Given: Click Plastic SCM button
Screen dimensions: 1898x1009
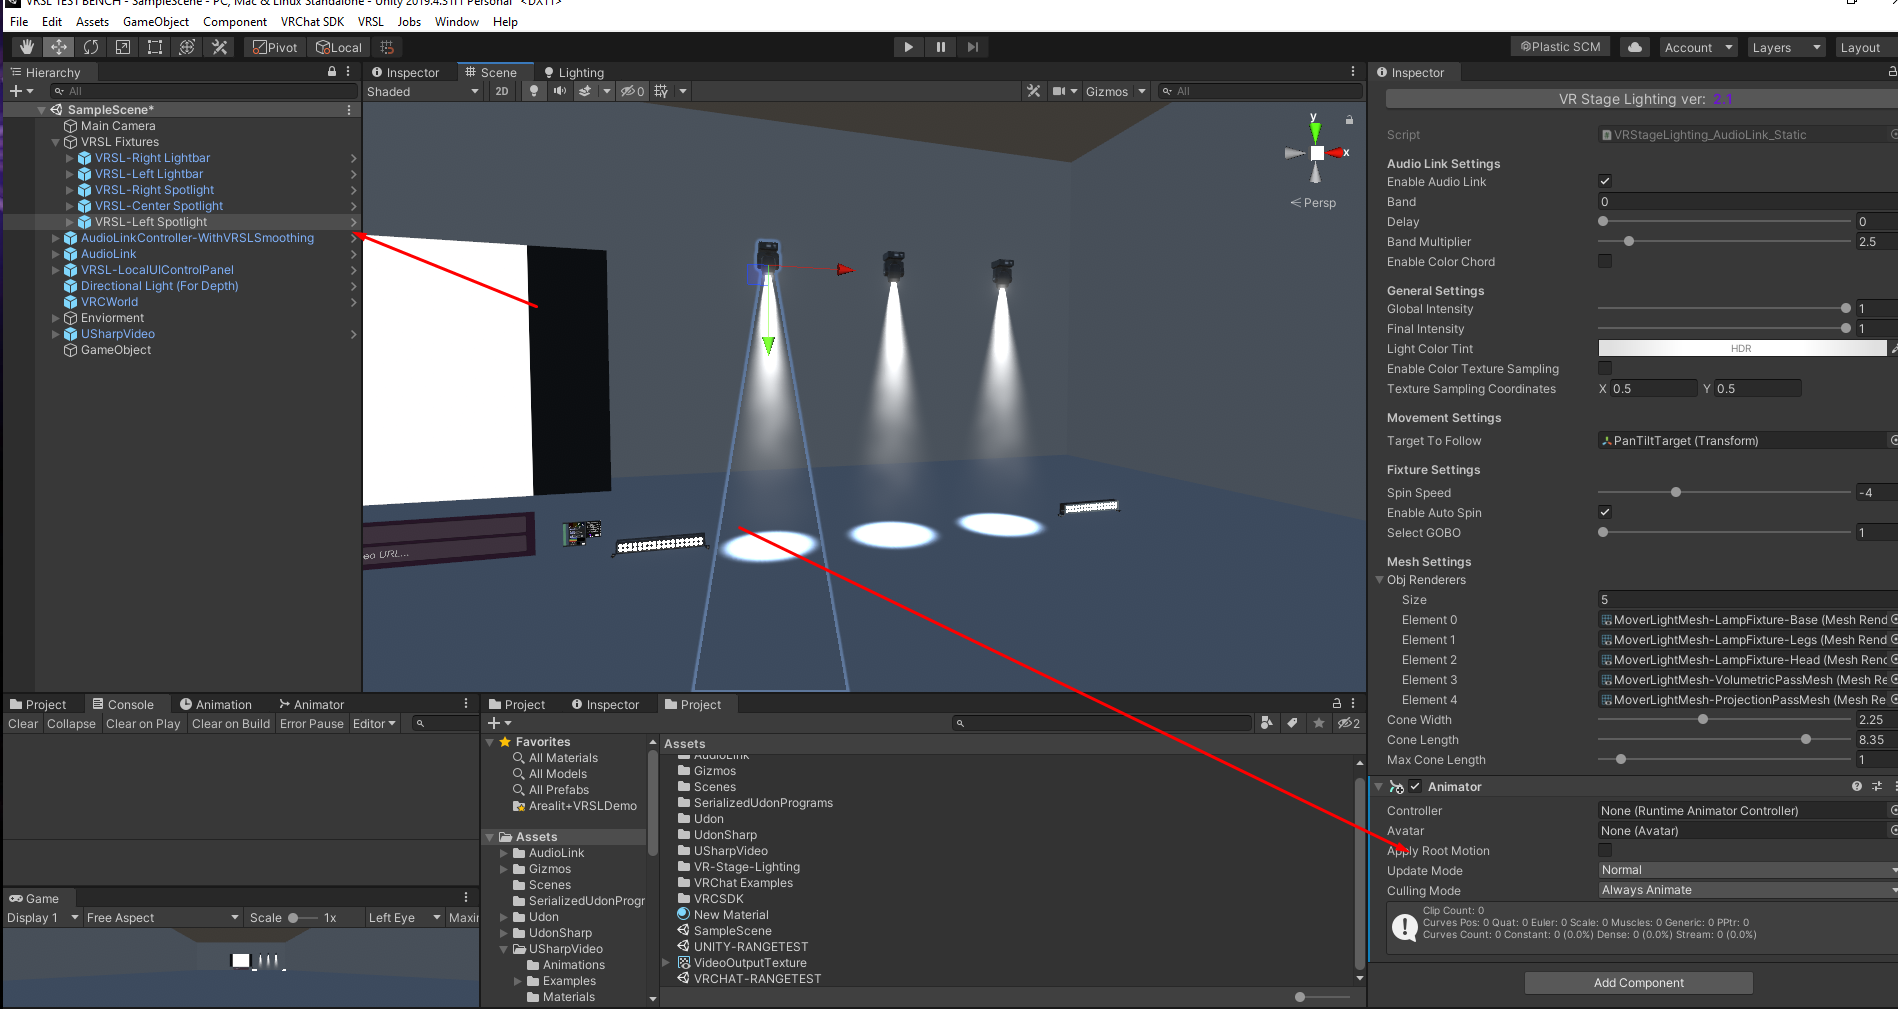Looking at the screenshot, I should coord(1560,47).
